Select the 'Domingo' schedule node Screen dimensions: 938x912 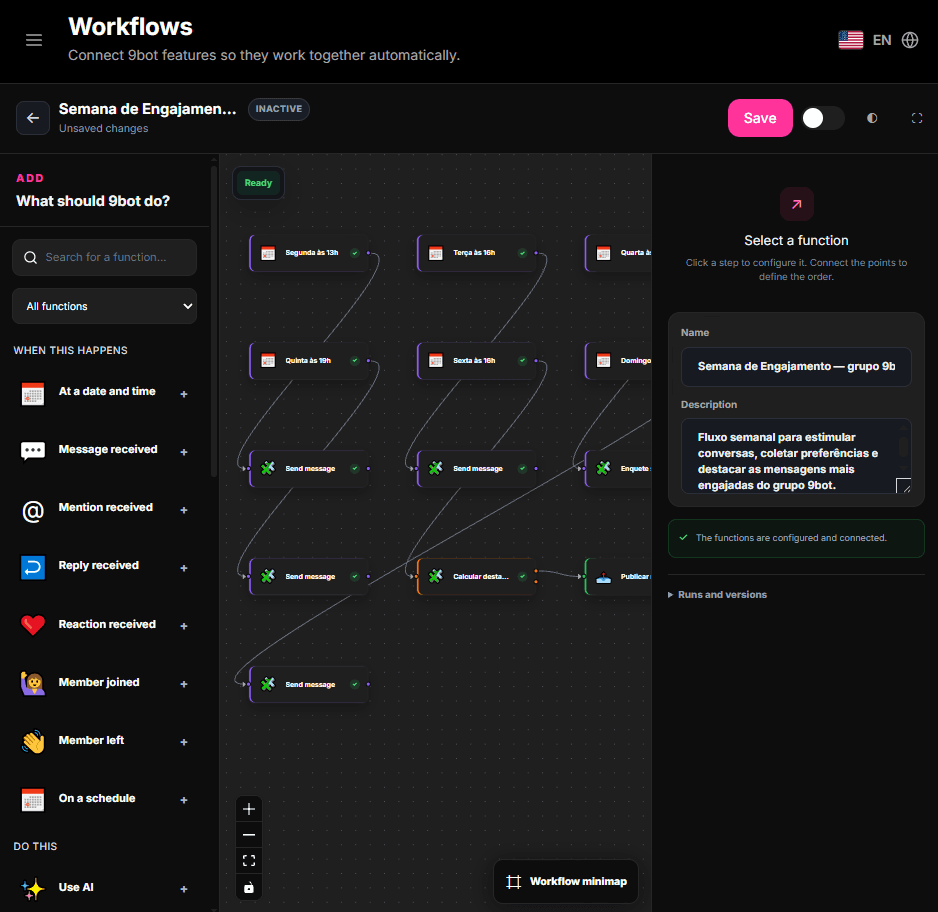click(x=619, y=361)
